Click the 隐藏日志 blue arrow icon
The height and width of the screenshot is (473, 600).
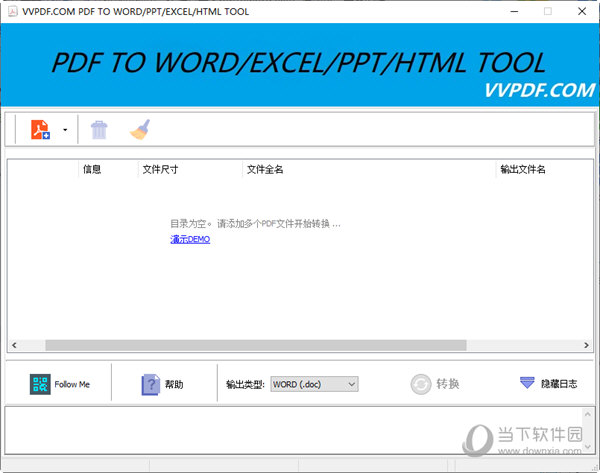(527, 382)
